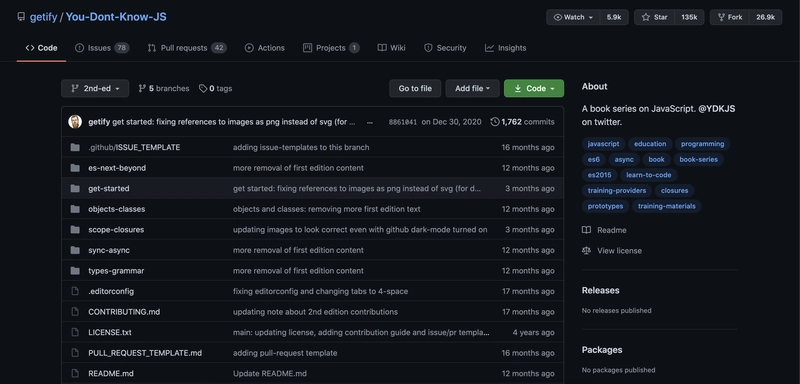The image size is (800, 384).
Task: Switch to the Code tab
Action: click(41, 48)
